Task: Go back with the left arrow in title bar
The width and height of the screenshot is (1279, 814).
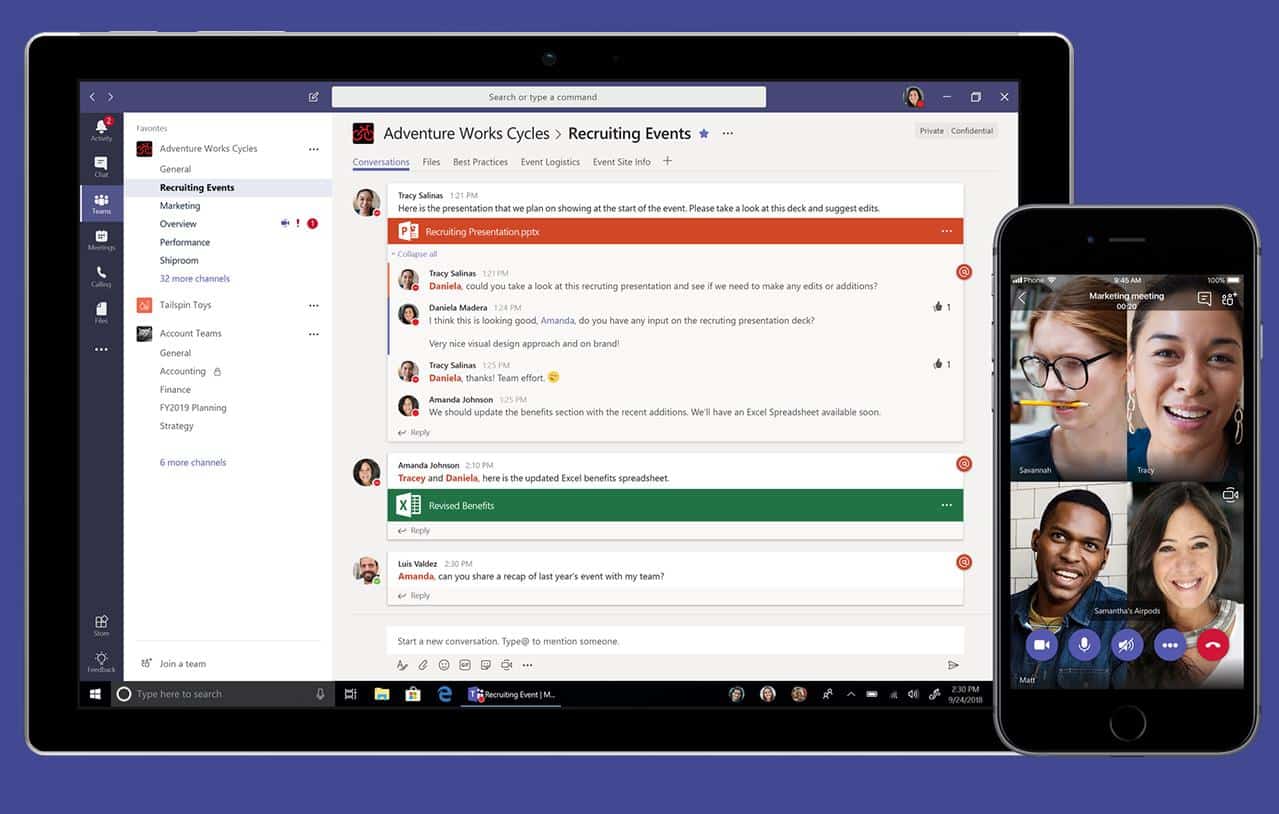Action: 92,97
